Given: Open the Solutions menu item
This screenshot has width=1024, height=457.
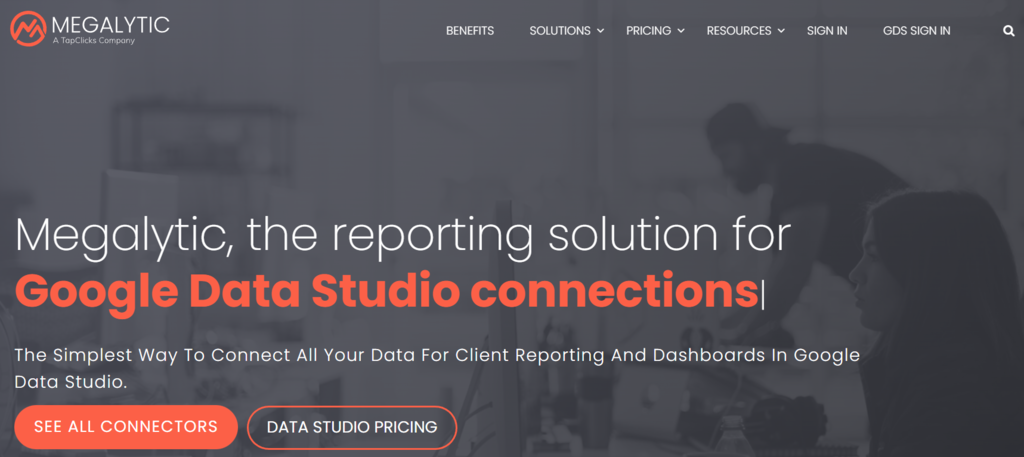Looking at the screenshot, I should click(x=560, y=31).
